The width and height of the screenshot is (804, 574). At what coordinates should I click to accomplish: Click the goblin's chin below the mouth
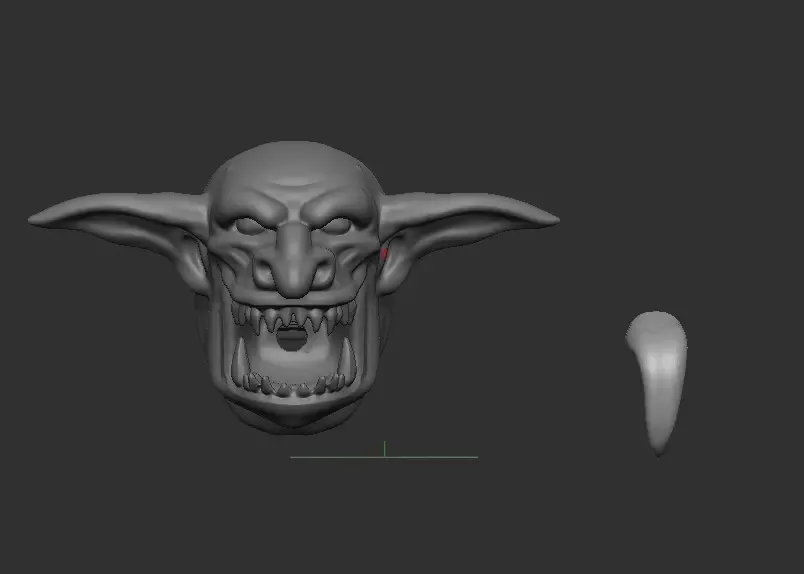[294, 415]
